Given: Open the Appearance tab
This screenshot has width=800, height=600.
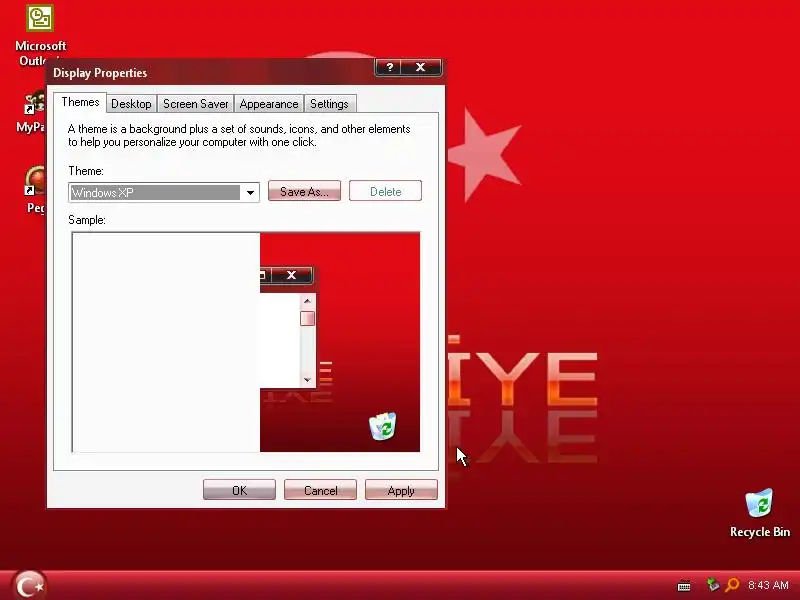Looking at the screenshot, I should click(x=269, y=104).
